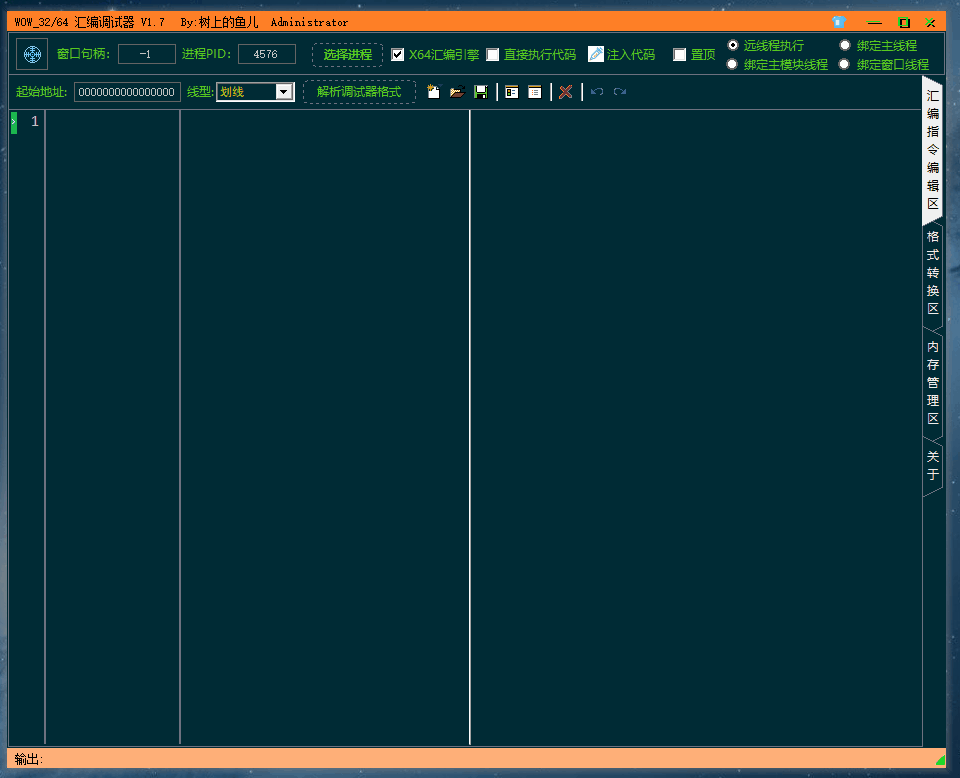Click the form-layout window icon
960x778 pixels.
512,92
